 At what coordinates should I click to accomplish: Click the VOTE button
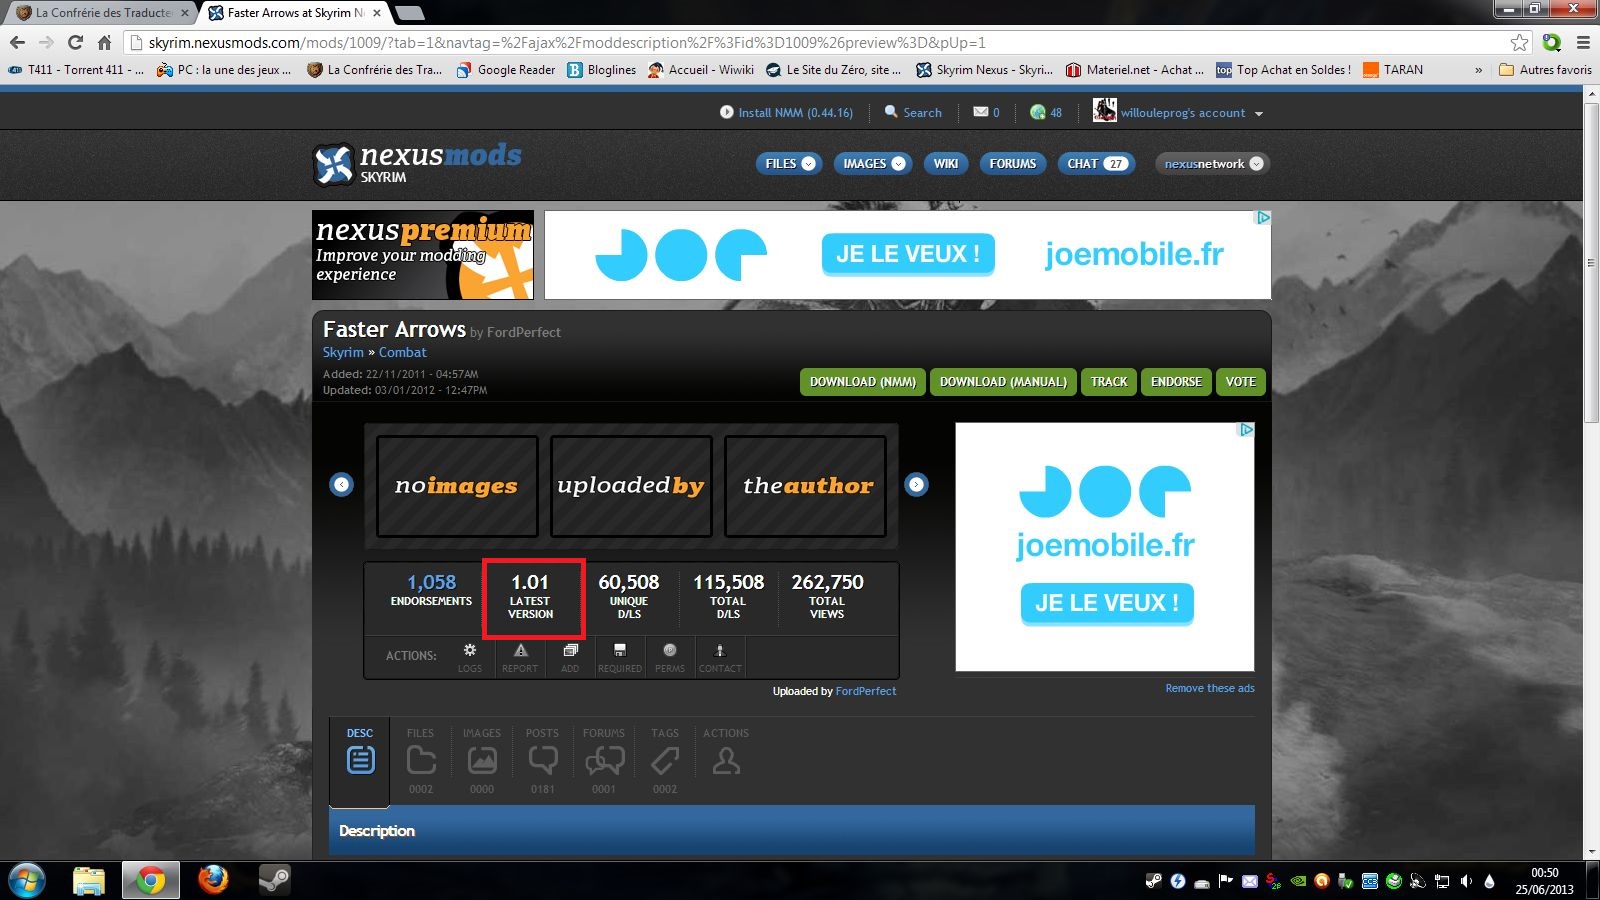[x=1241, y=382]
